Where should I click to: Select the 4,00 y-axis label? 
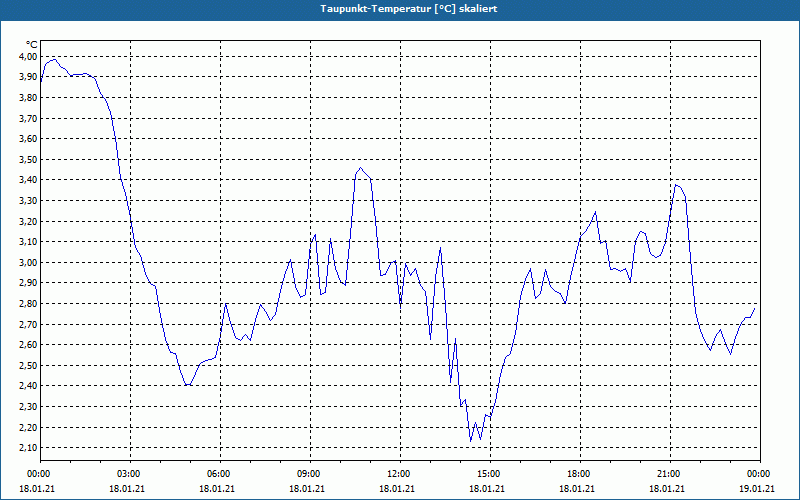click(29, 56)
